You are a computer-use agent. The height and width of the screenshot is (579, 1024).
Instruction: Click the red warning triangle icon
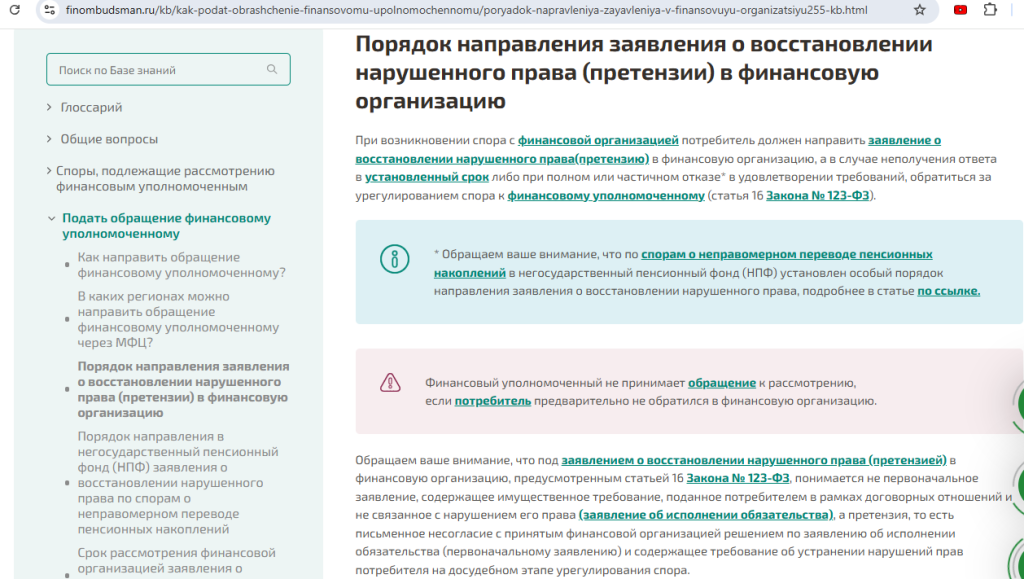point(390,385)
